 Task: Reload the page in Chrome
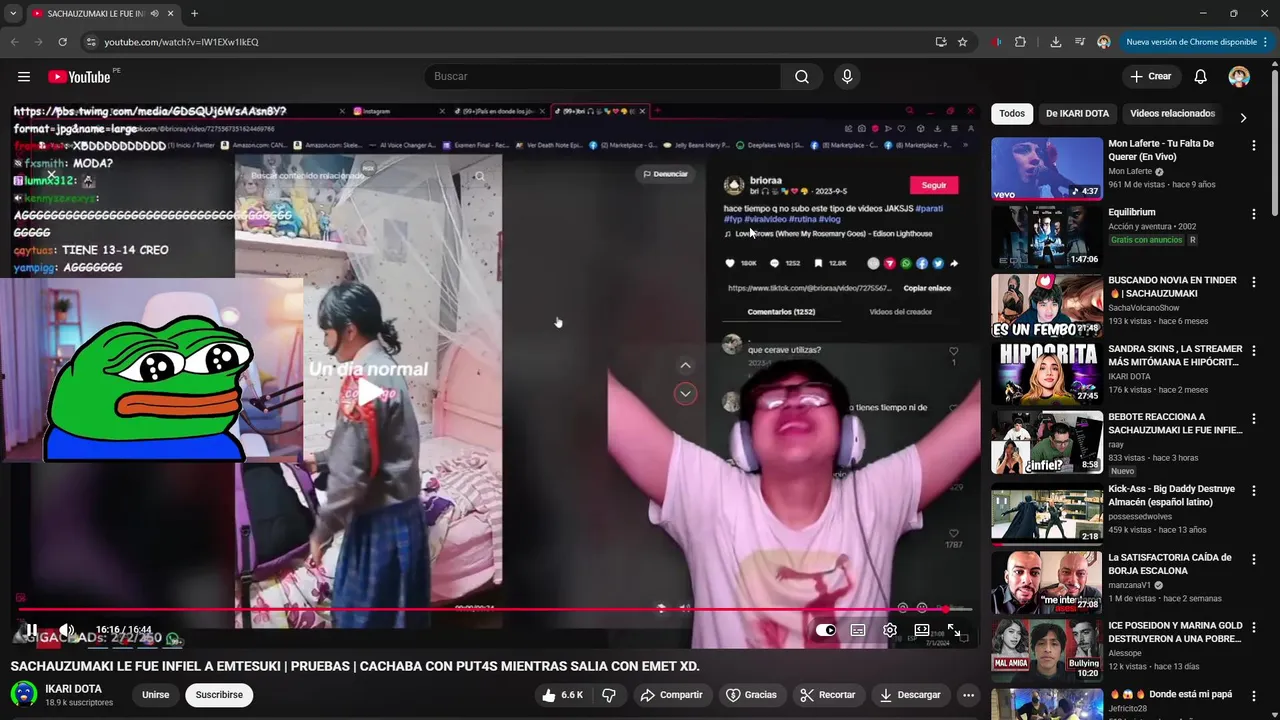click(x=62, y=42)
